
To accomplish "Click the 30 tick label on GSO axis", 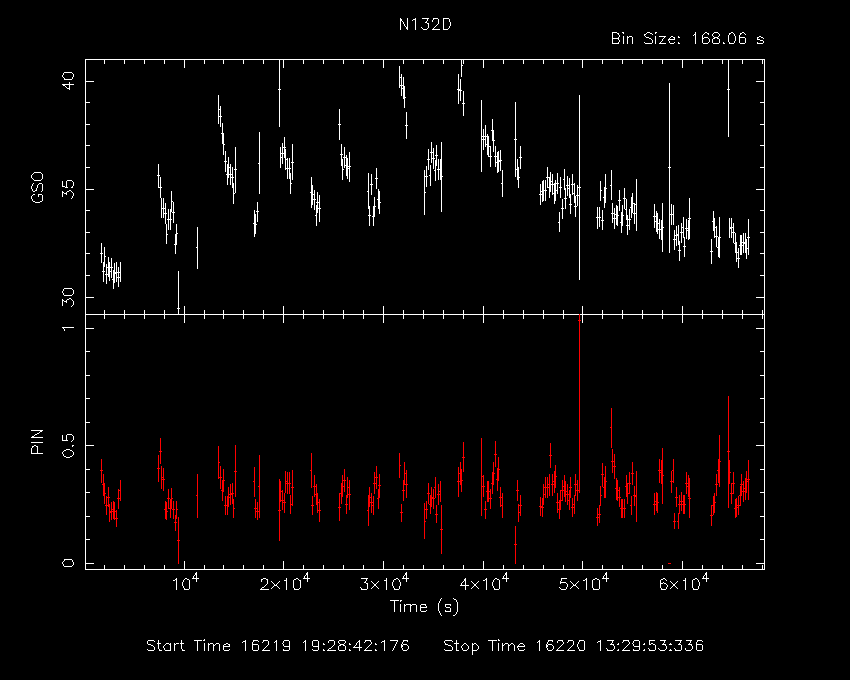I will [69, 297].
